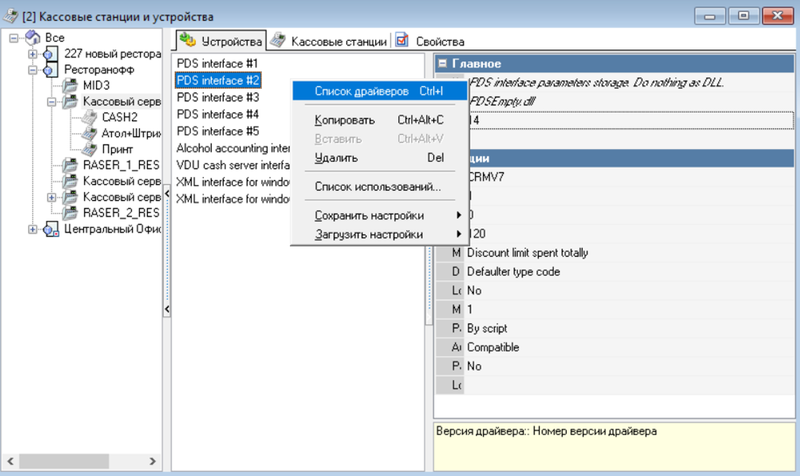Select the first XML interface for windows row

coord(233,182)
